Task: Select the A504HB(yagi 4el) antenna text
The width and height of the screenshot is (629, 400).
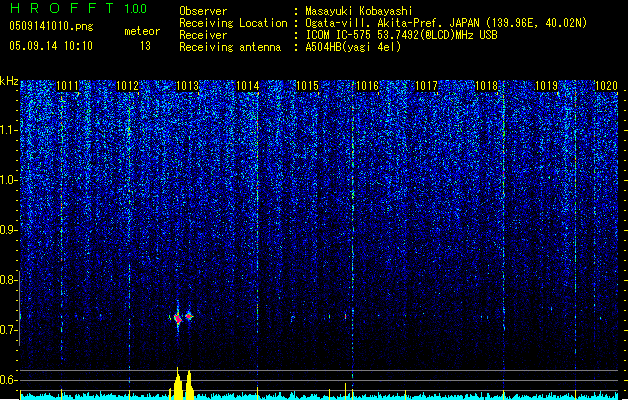Action: tap(353, 47)
